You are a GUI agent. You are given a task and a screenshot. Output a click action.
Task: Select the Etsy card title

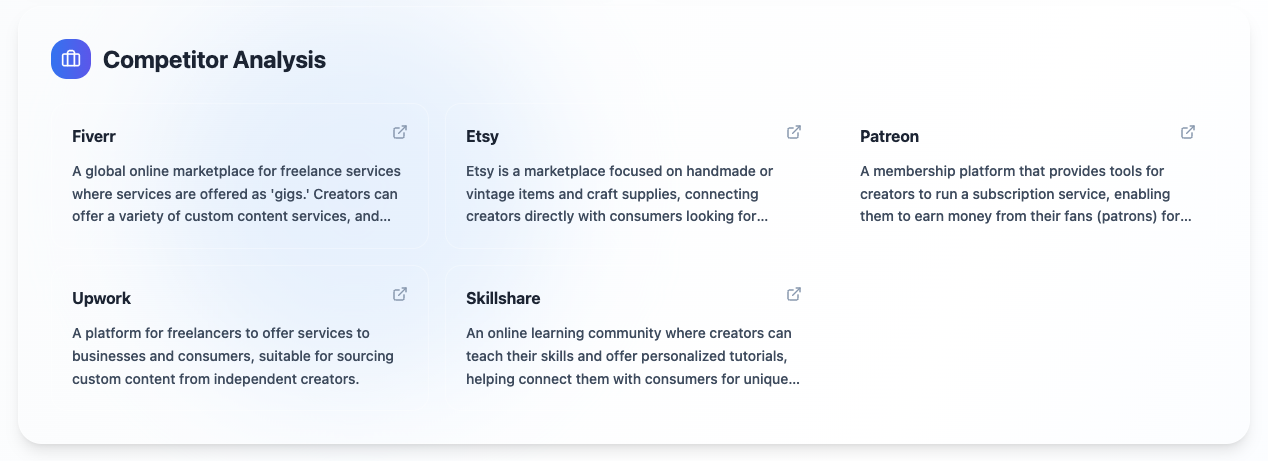coord(482,136)
